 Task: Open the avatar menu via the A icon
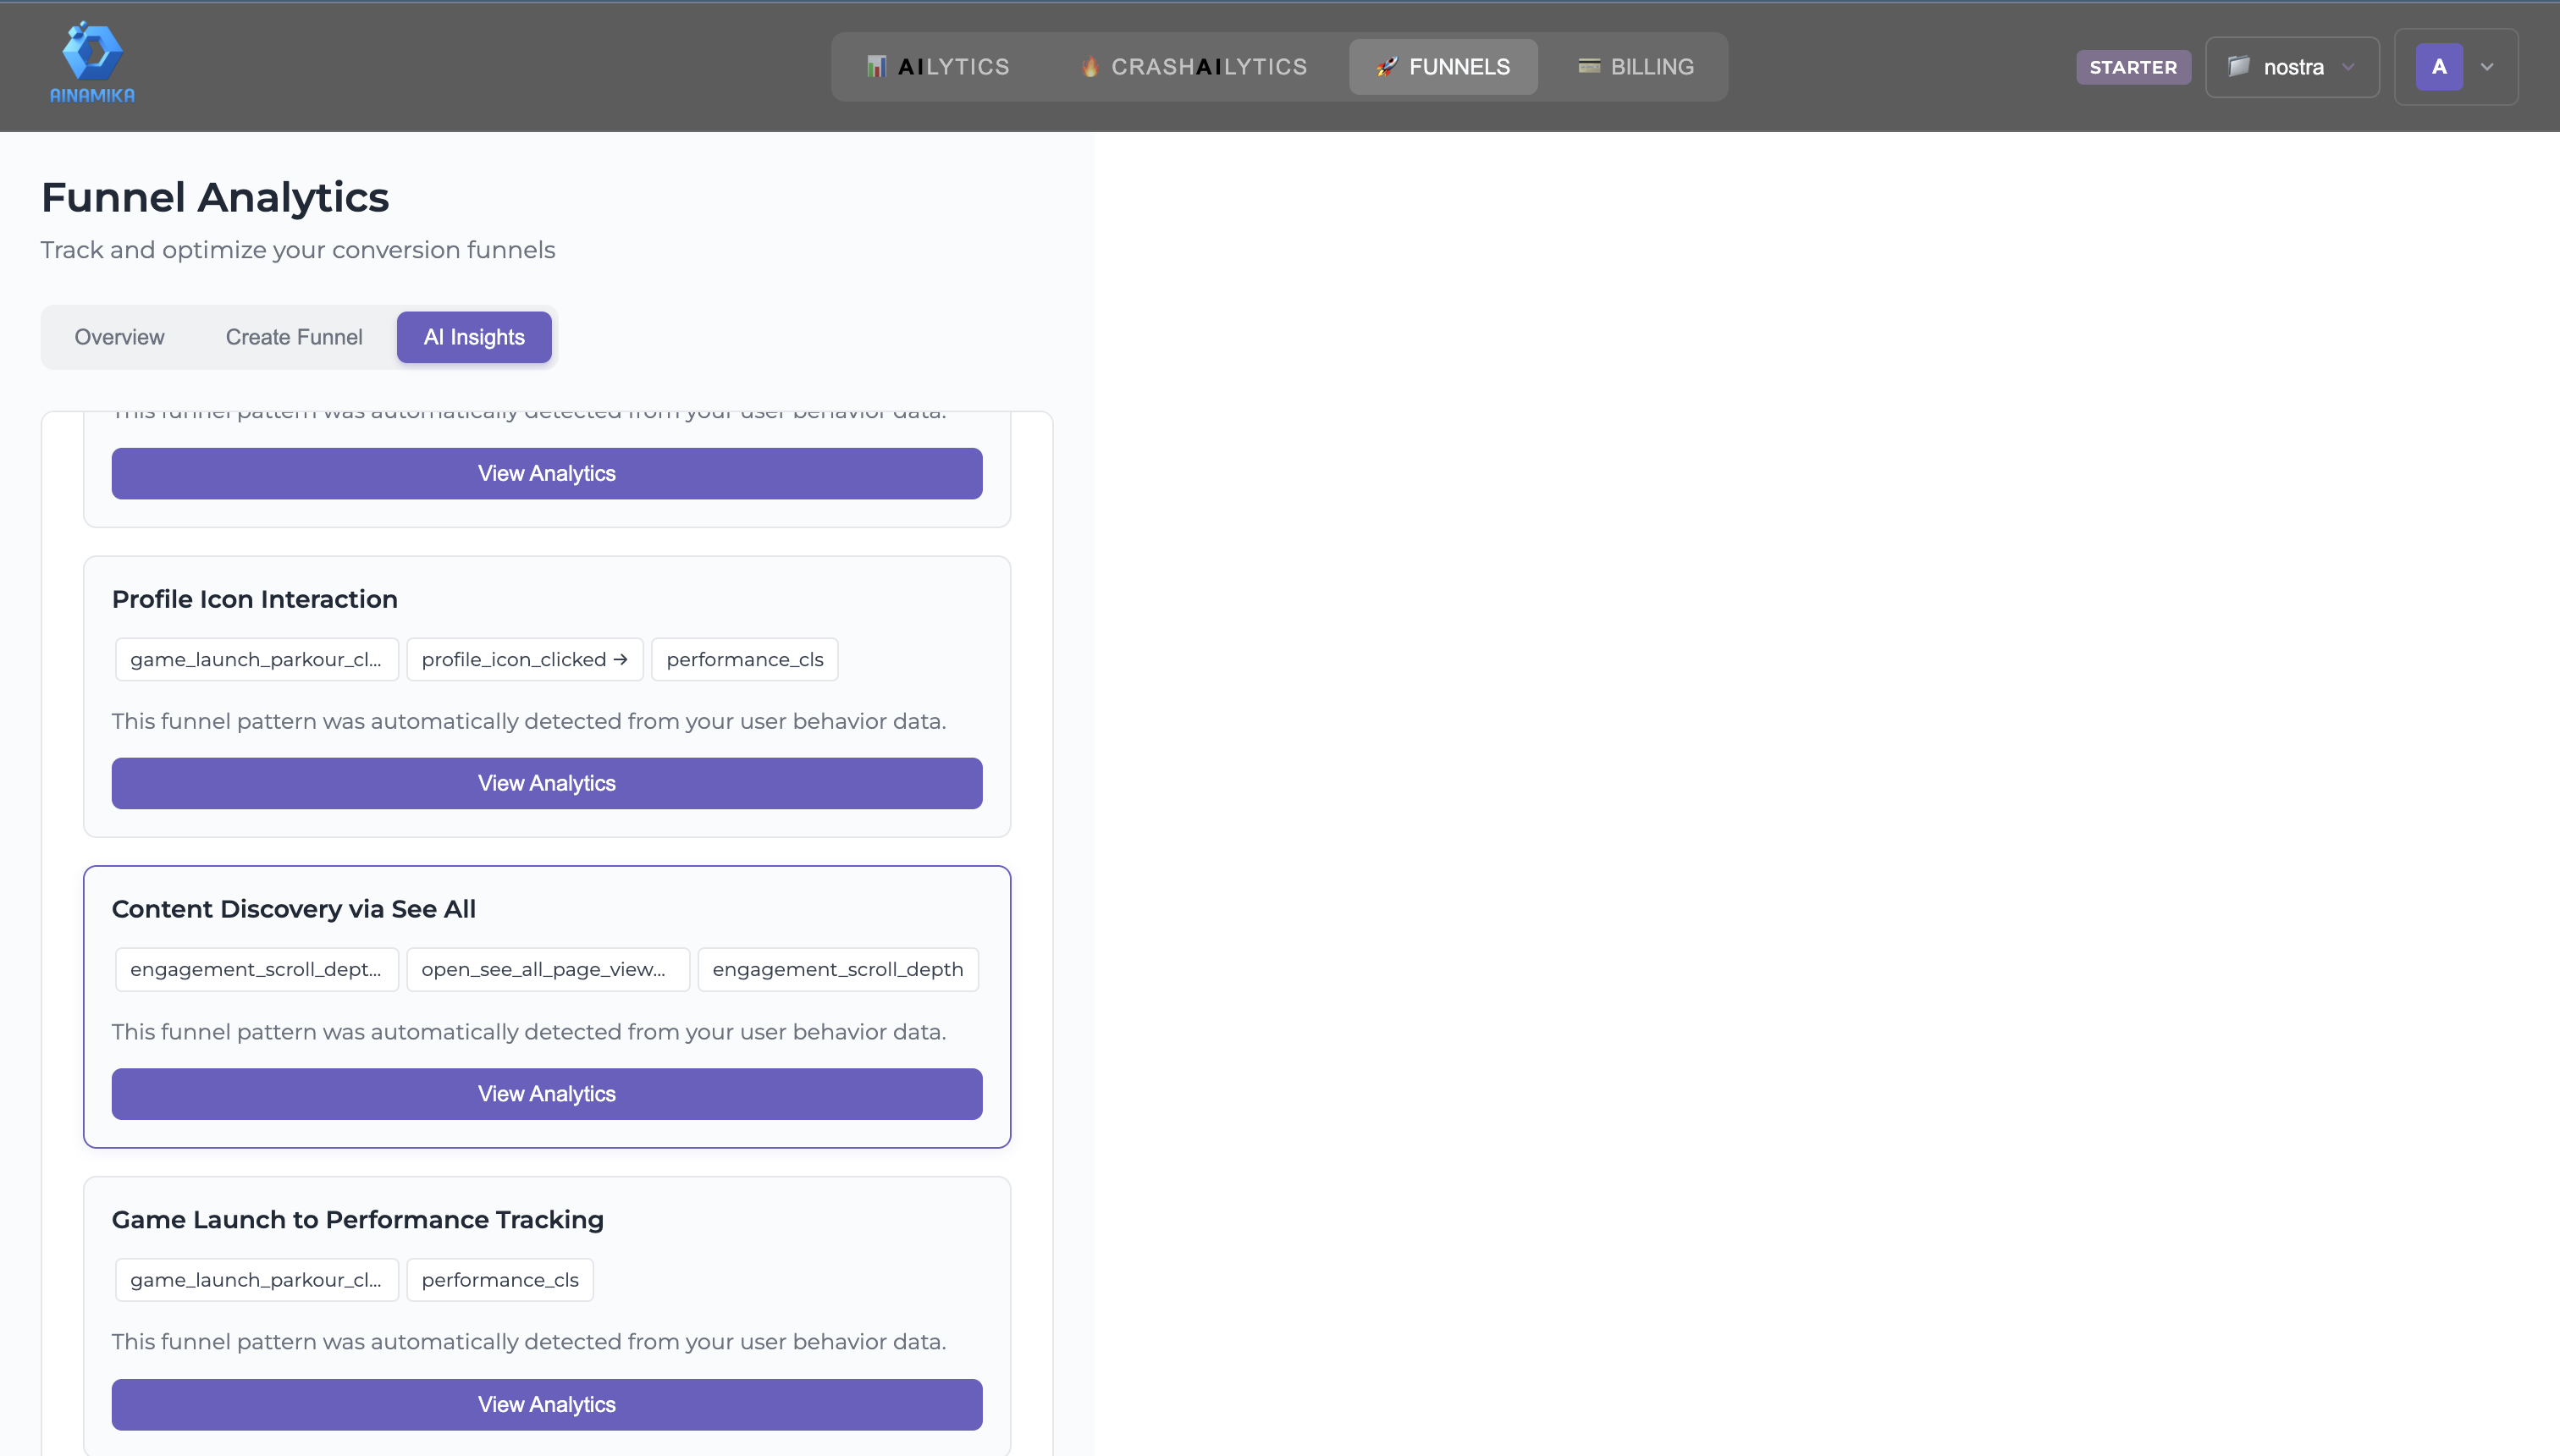click(2440, 66)
